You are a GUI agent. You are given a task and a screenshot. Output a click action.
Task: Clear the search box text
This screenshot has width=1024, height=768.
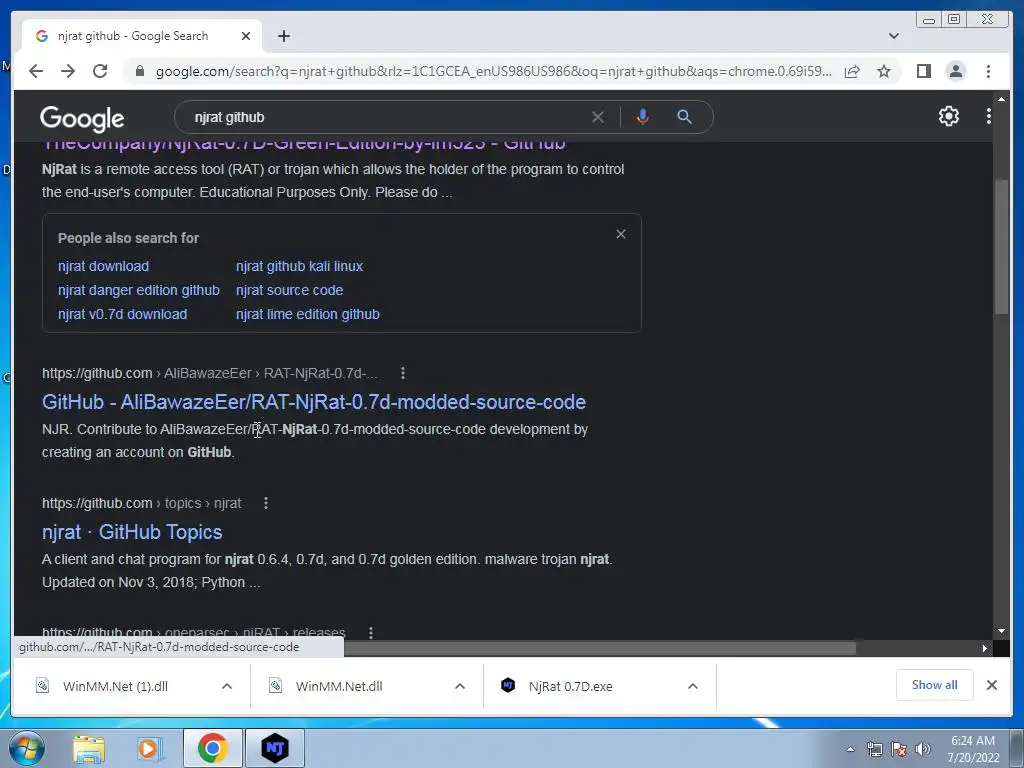(x=598, y=117)
